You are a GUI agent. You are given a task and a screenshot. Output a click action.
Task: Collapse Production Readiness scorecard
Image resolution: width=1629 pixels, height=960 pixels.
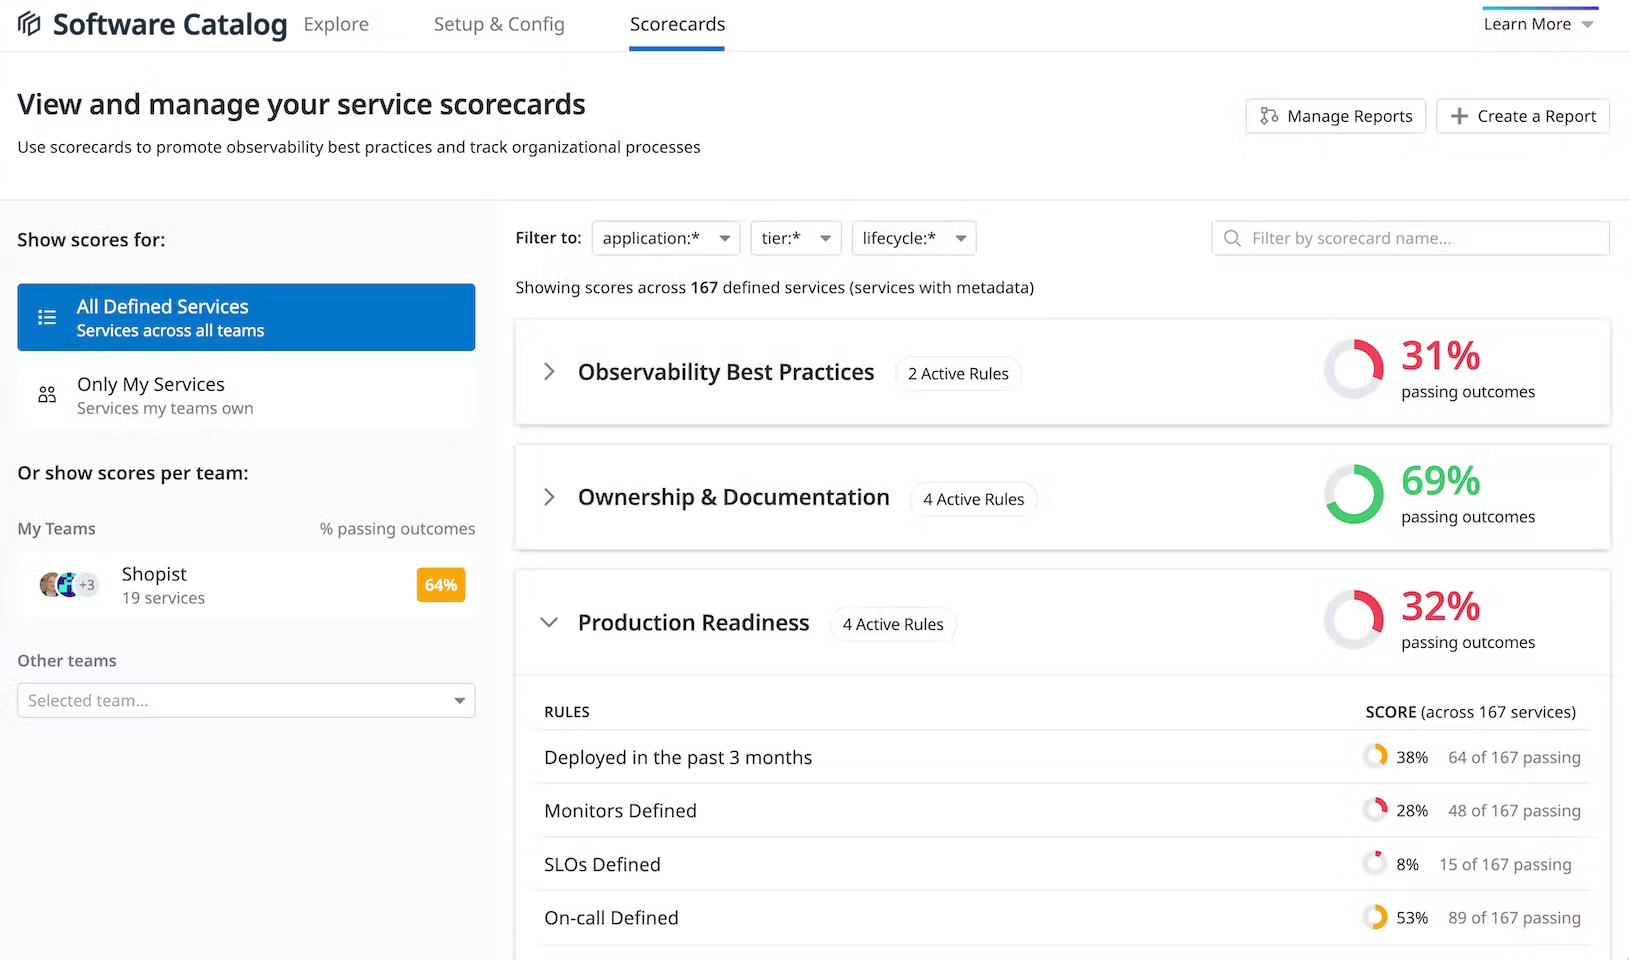[x=549, y=622]
